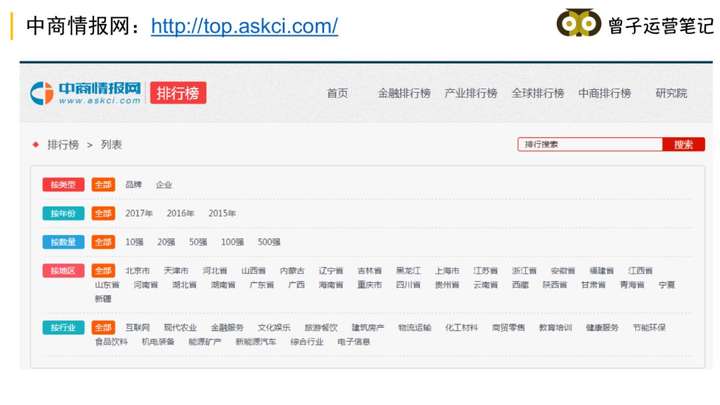Filter by region 内蒙古
Viewport: 720px width, 405px height.
pyautogui.click(x=292, y=270)
